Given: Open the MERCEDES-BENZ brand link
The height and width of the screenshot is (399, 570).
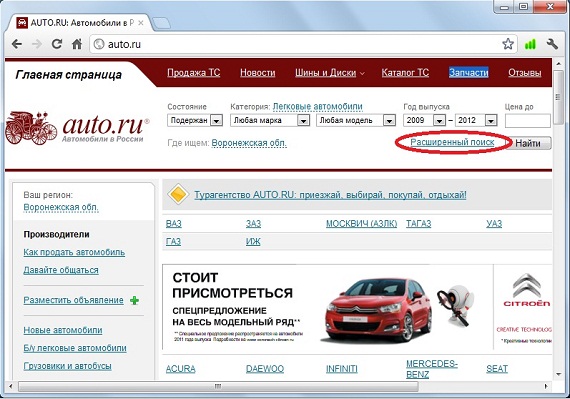Looking at the screenshot, I should (431, 369).
